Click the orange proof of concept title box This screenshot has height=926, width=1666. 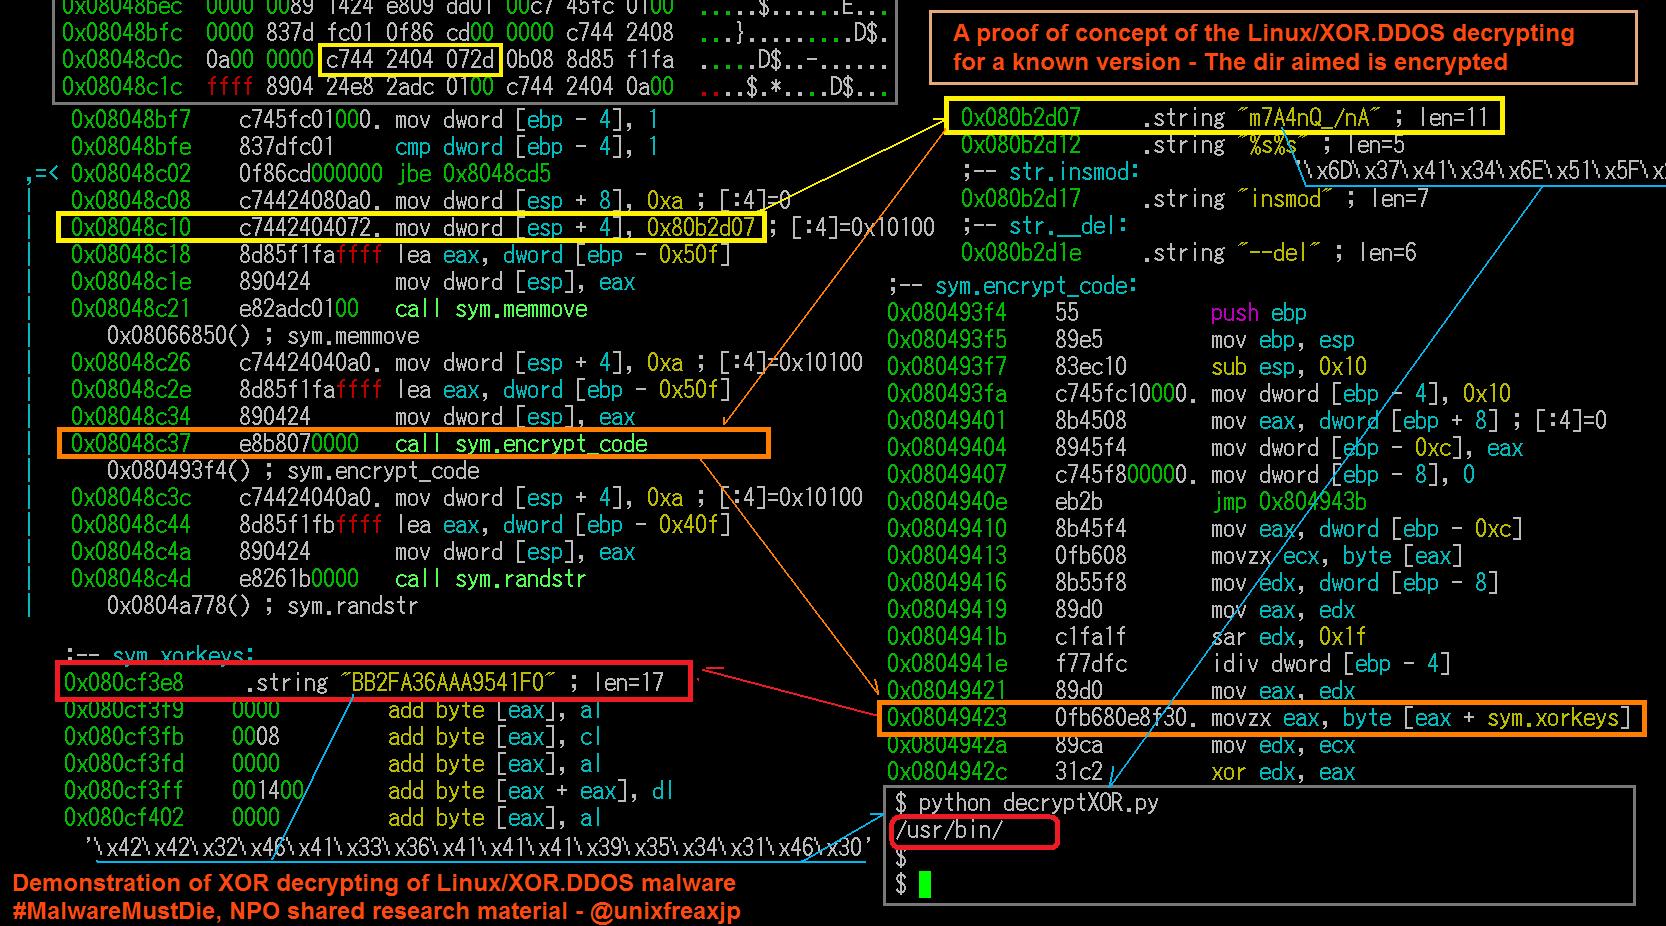[1282, 47]
